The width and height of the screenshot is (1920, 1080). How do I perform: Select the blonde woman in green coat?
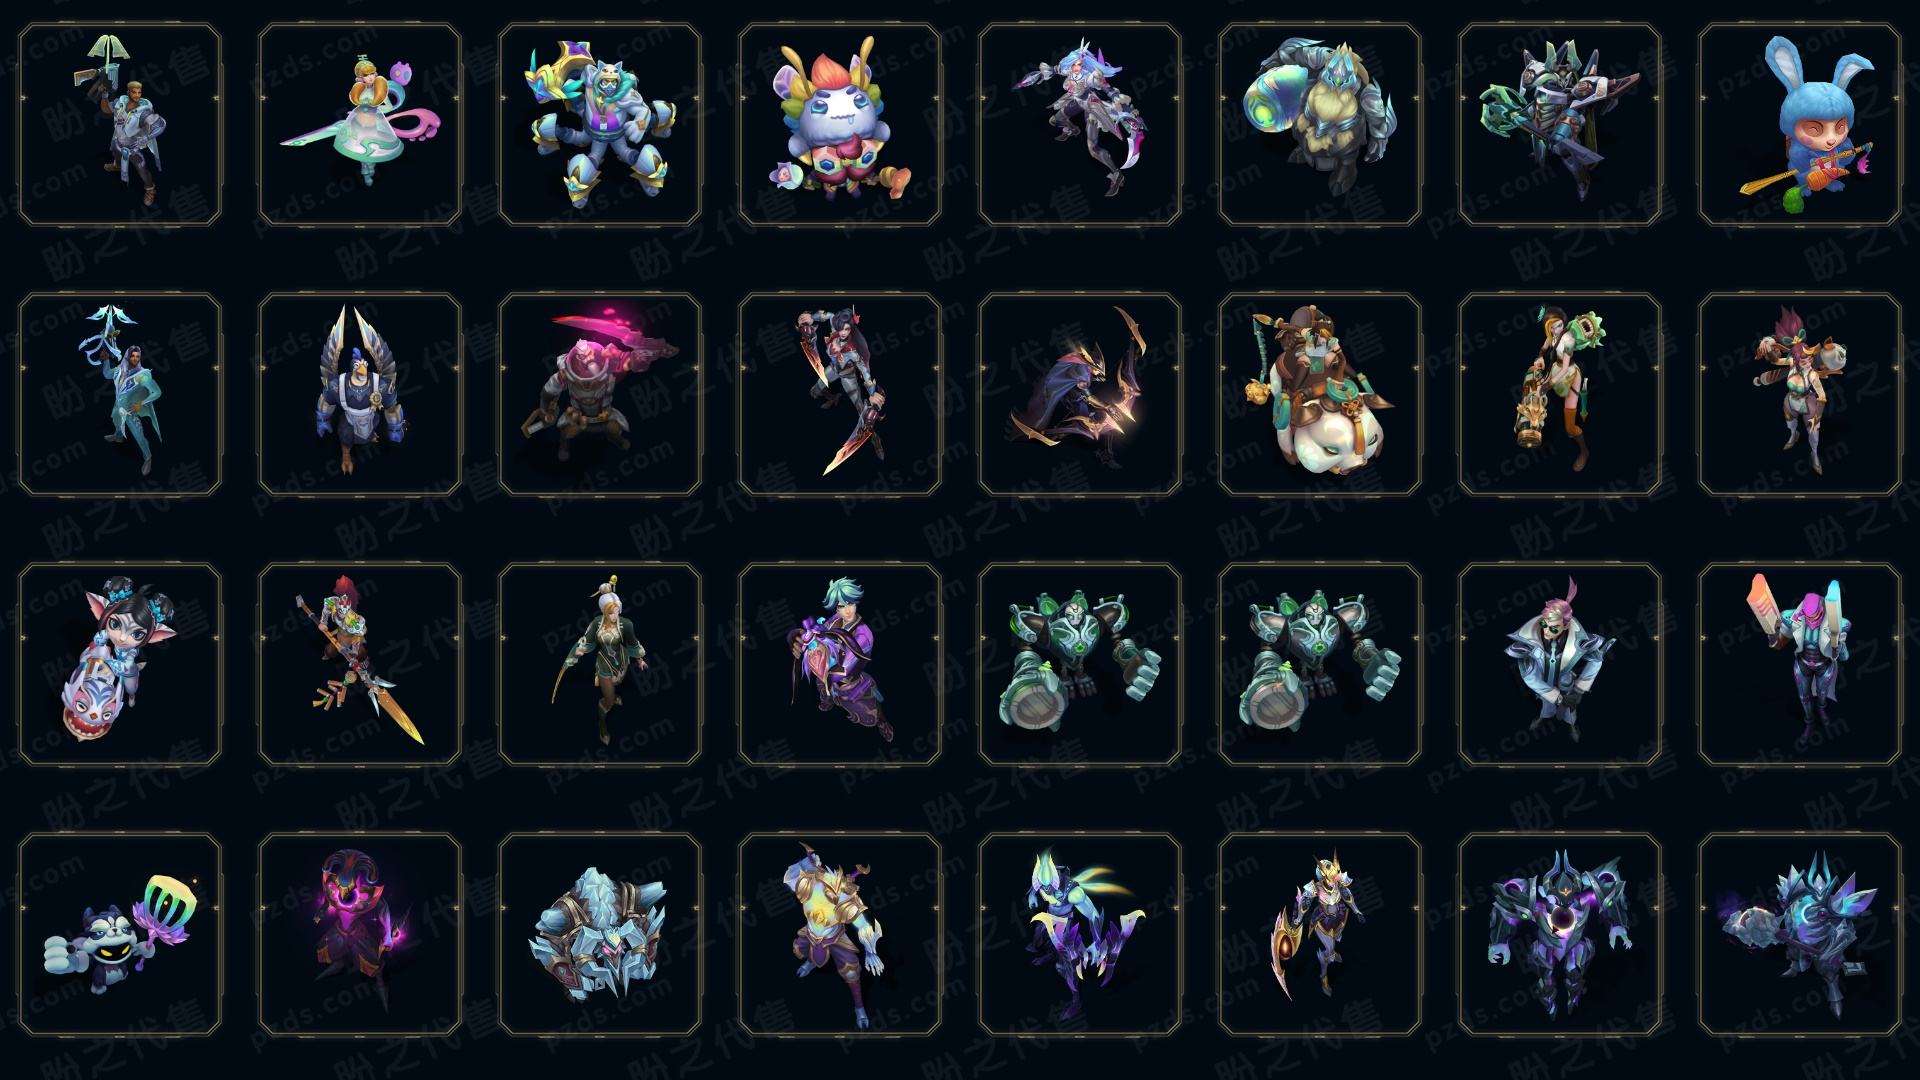599,664
